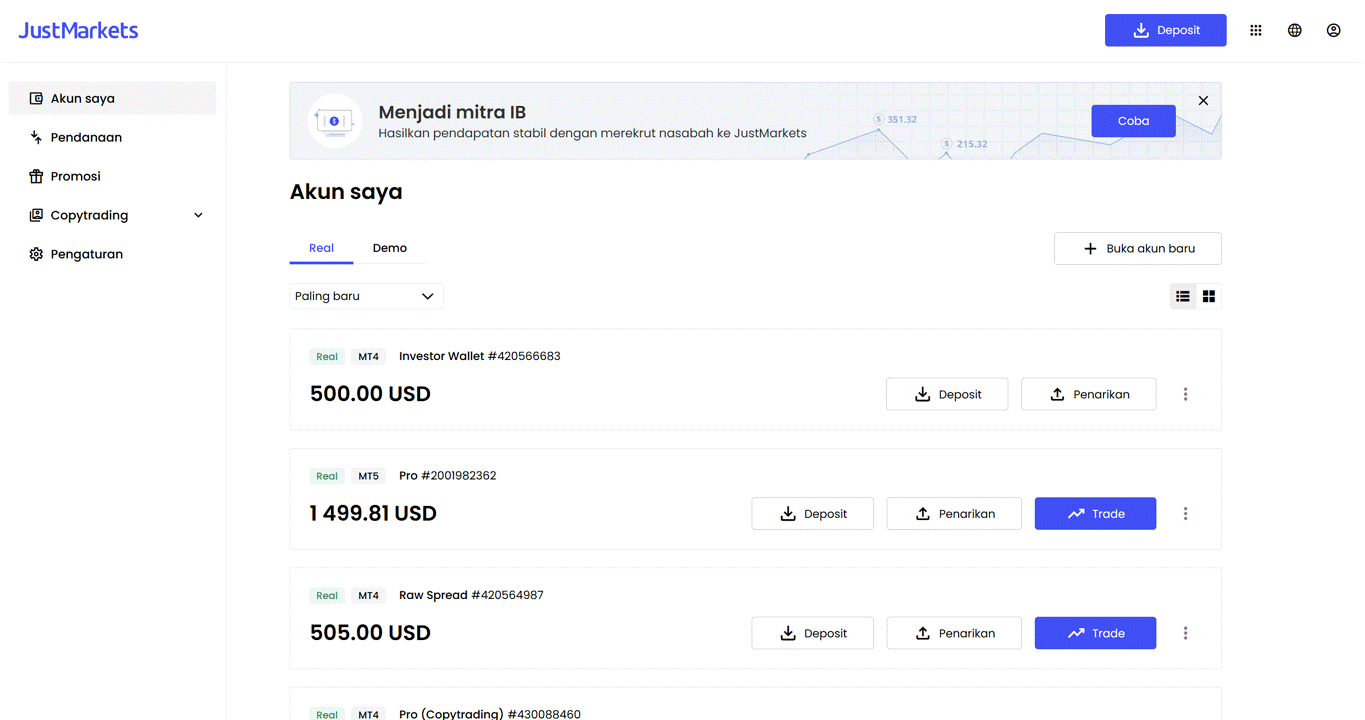Go to Pengaturan in sidebar
The height and width of the screenshot is (720, 1365).
pyautogui.click(x=112, y=254)
